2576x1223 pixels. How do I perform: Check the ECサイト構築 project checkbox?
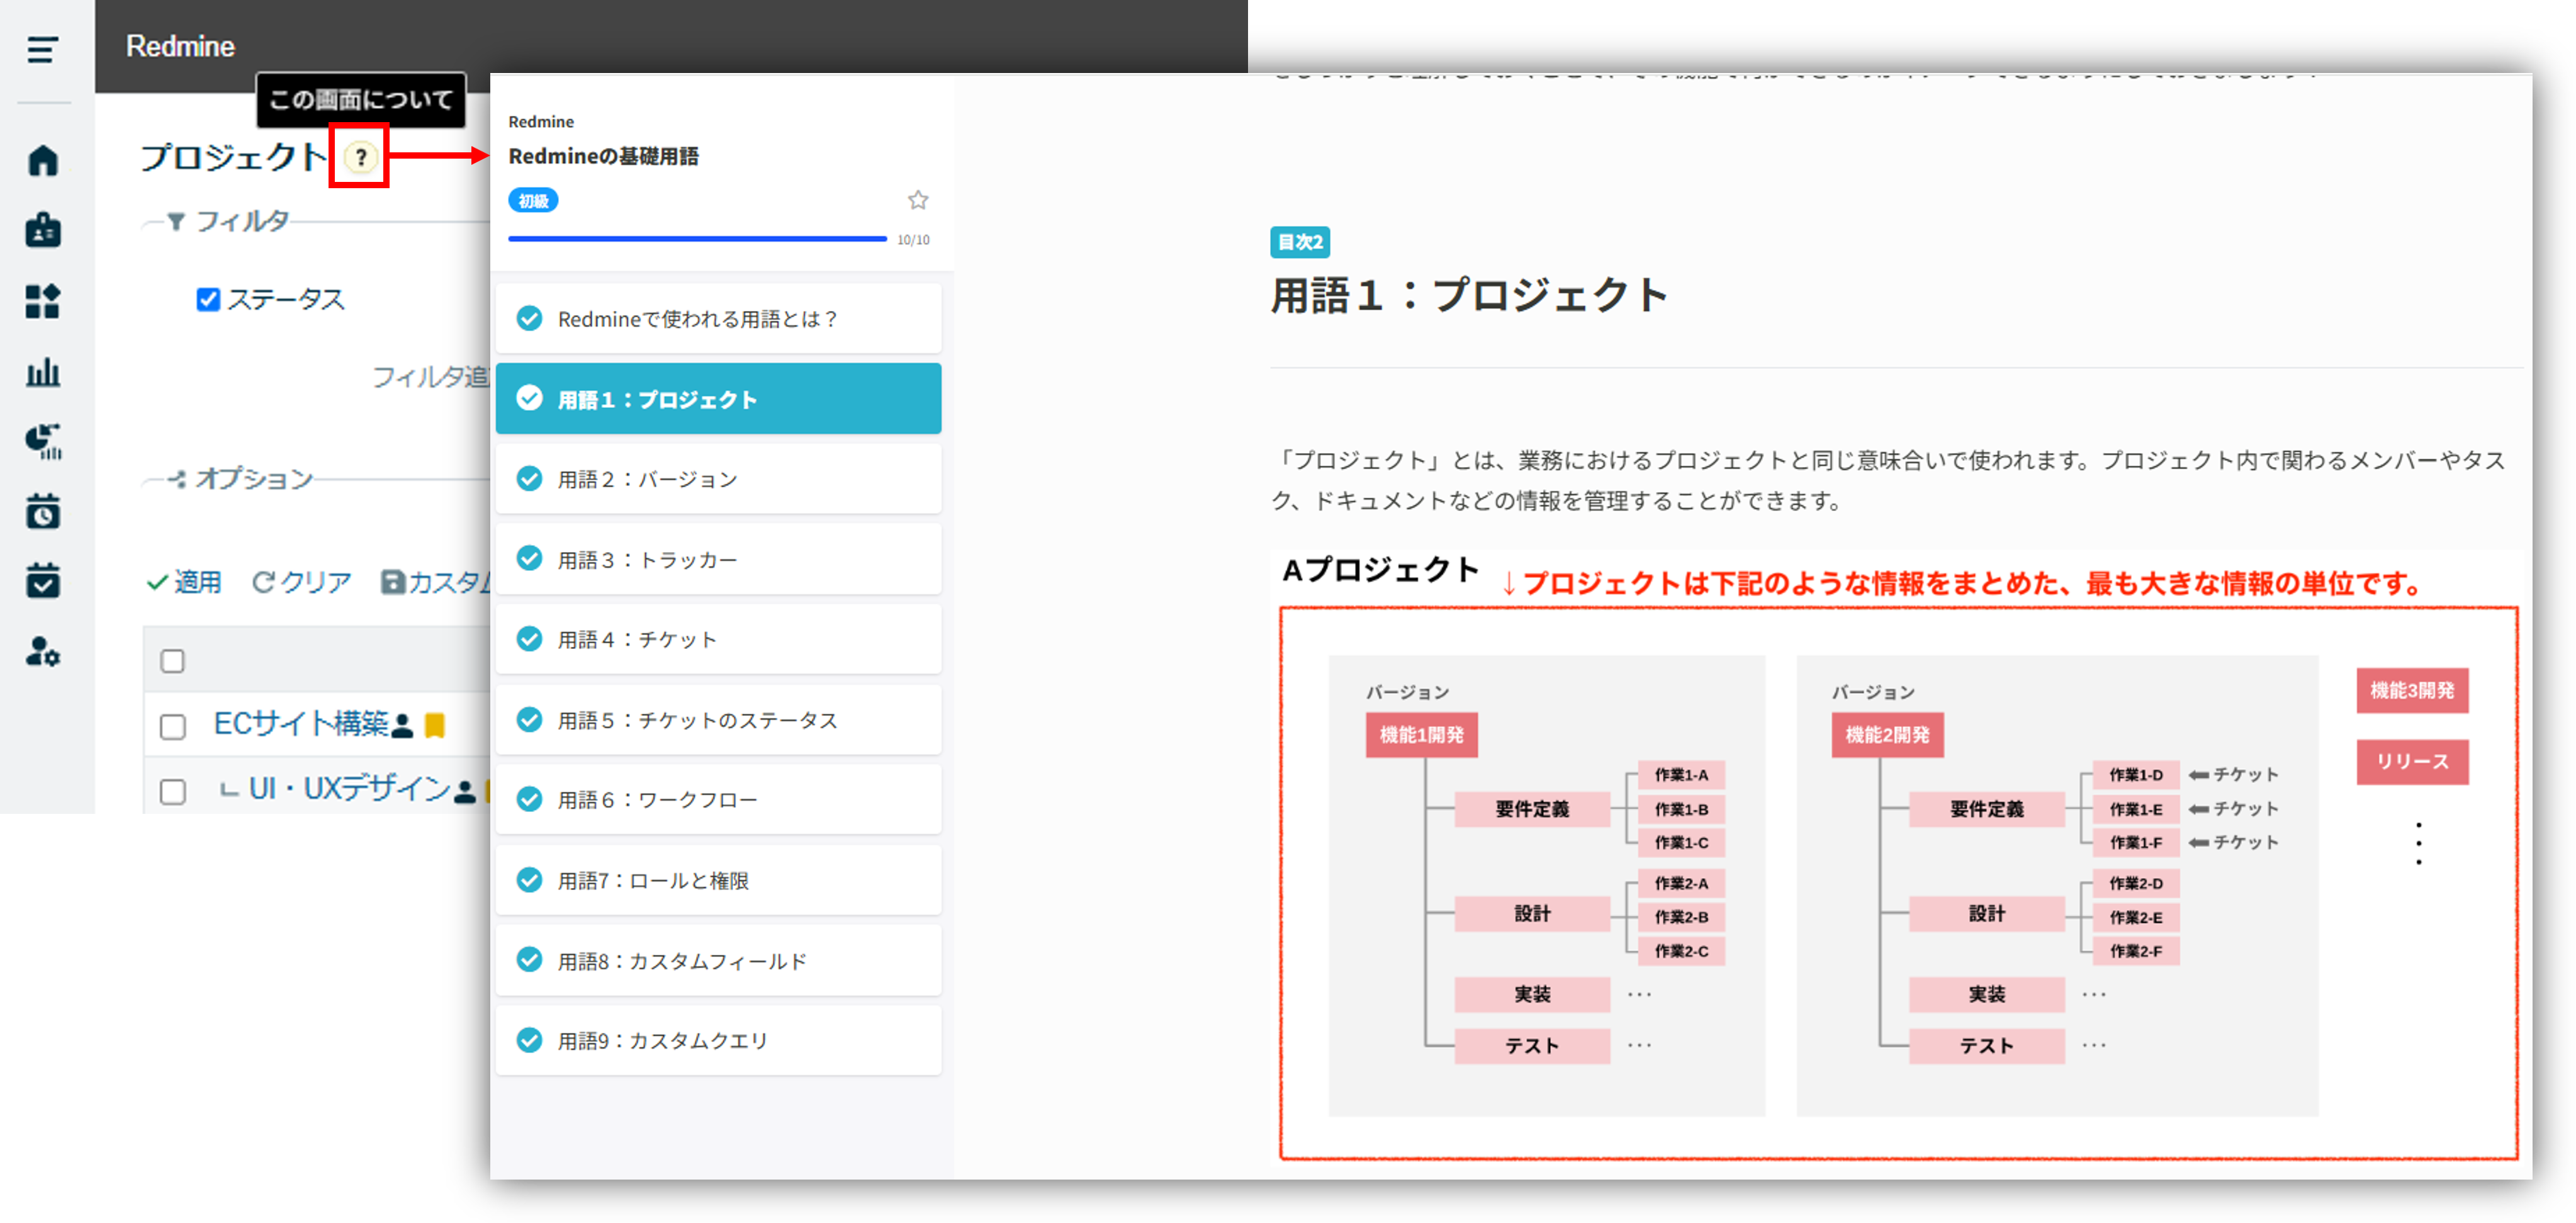click(x=173, y=726)
